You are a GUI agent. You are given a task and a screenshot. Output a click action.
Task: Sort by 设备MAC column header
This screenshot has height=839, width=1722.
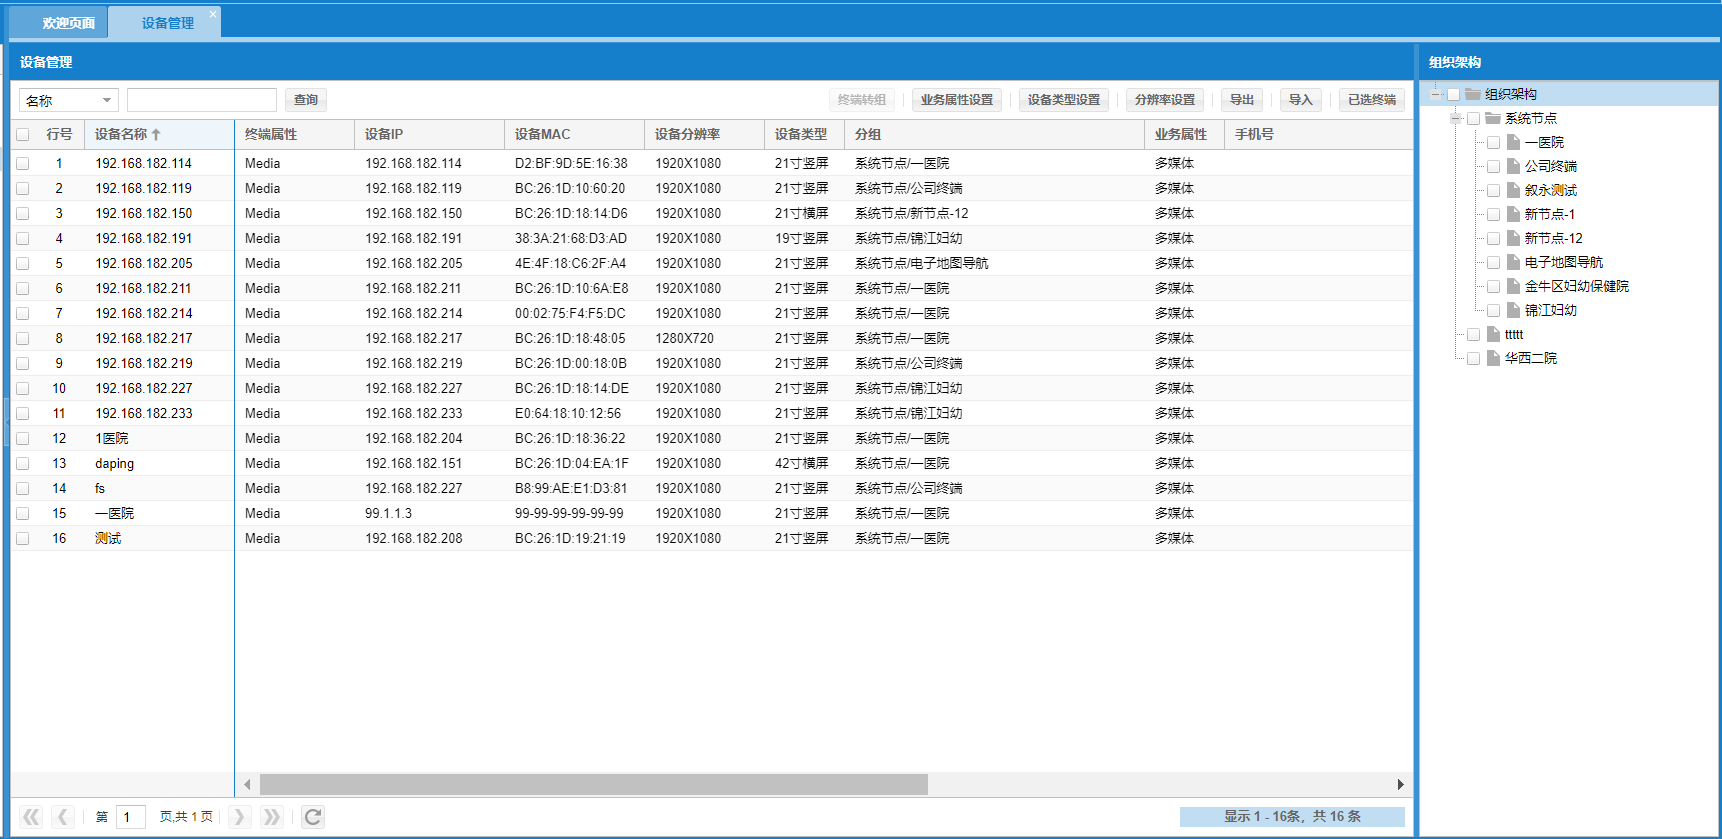click(574, 134)
